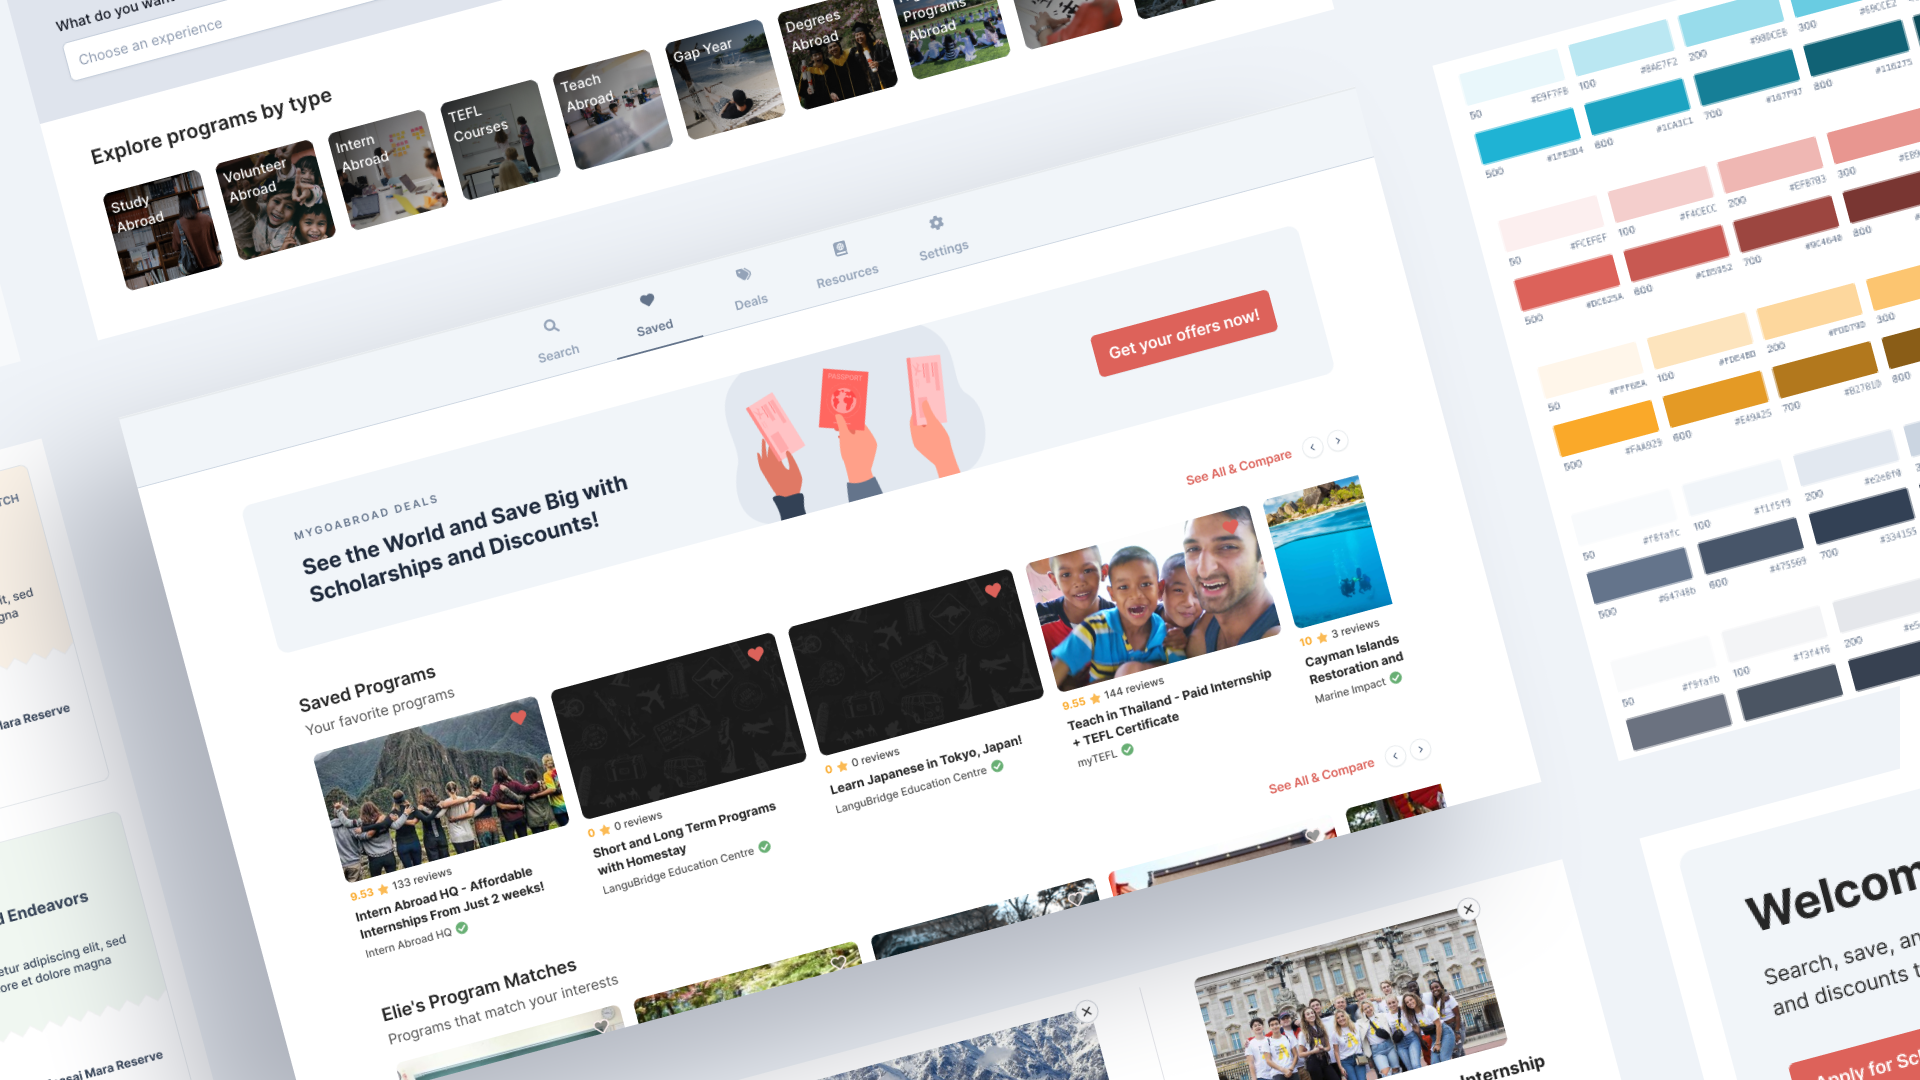Click the verified checkmark next to Marine Impact
1920x1080 pixels.
click(1396, 678)
